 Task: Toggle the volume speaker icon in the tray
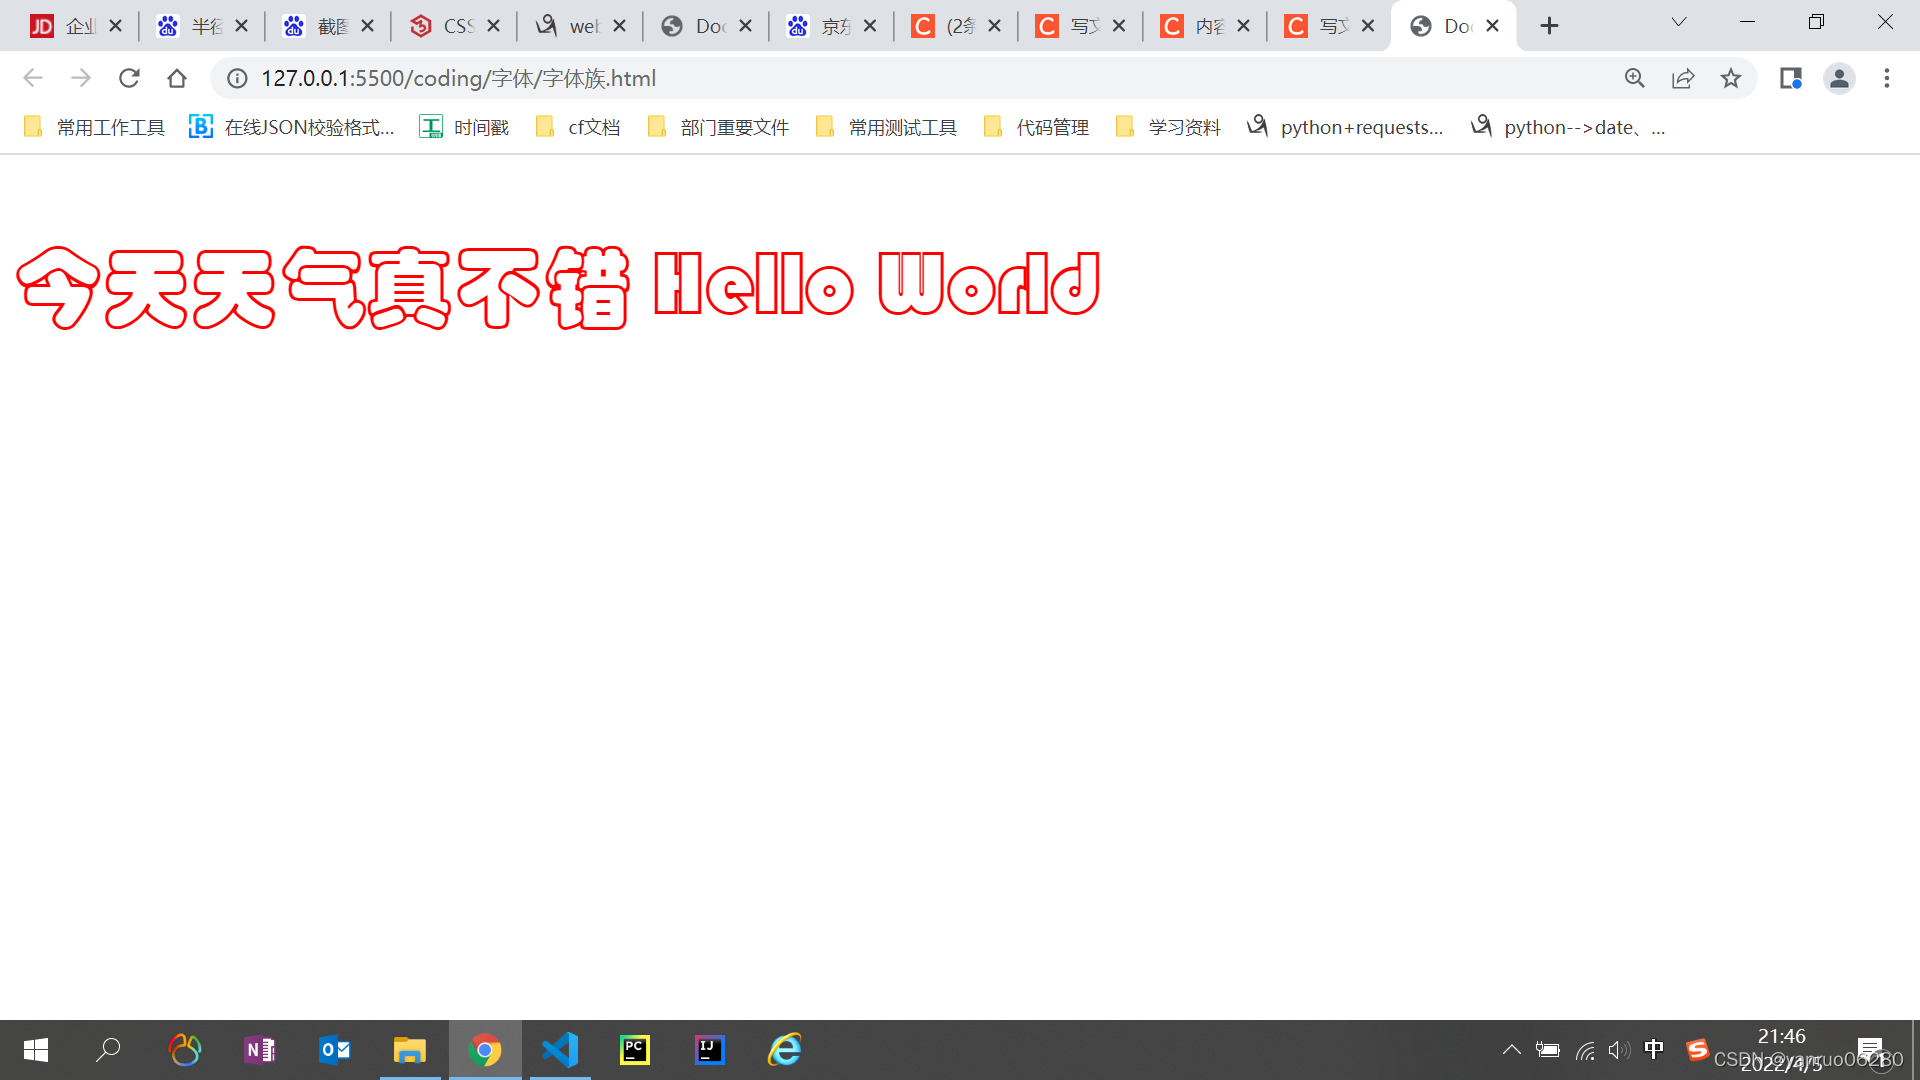click(1618, 1050)
